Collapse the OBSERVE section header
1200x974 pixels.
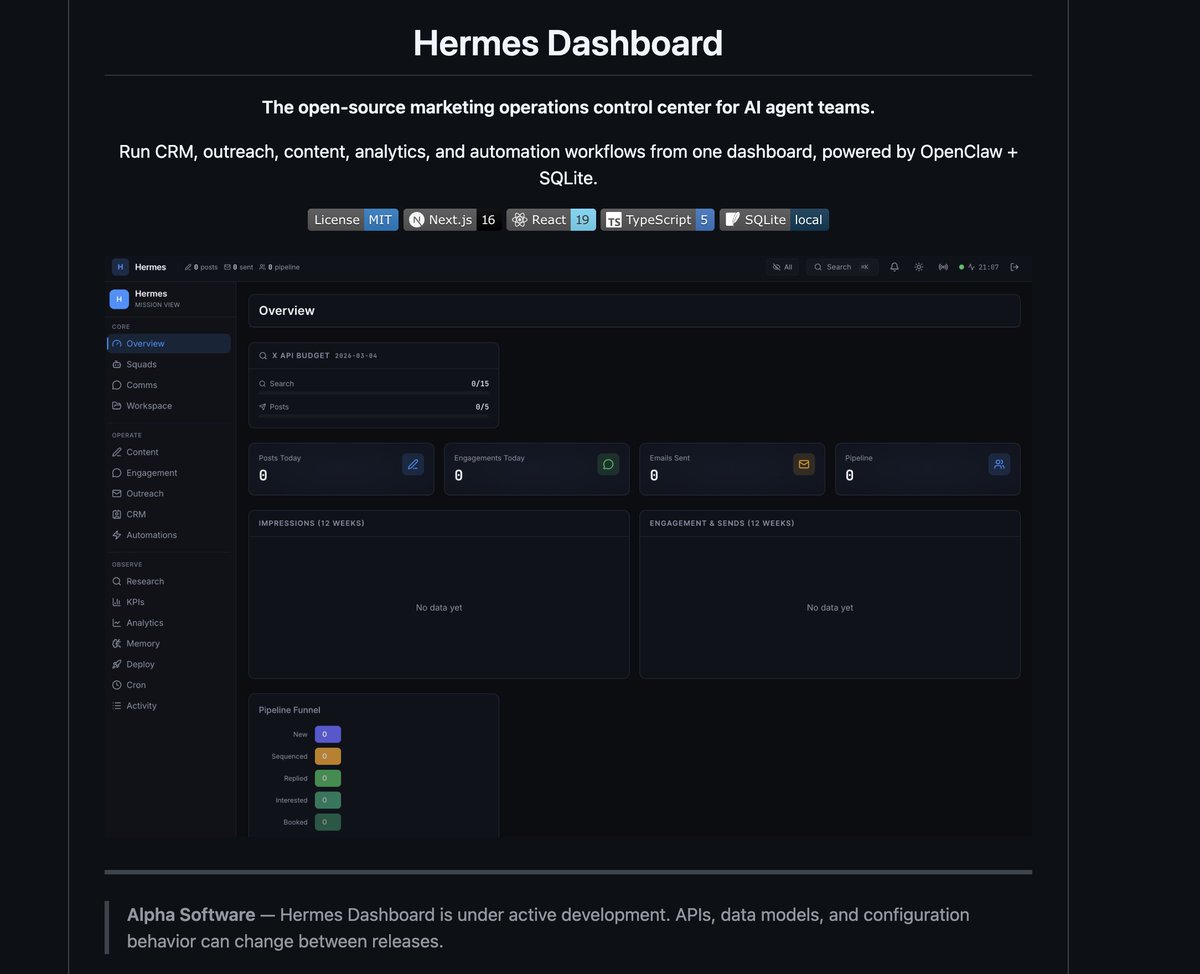[x=127, y=564]
